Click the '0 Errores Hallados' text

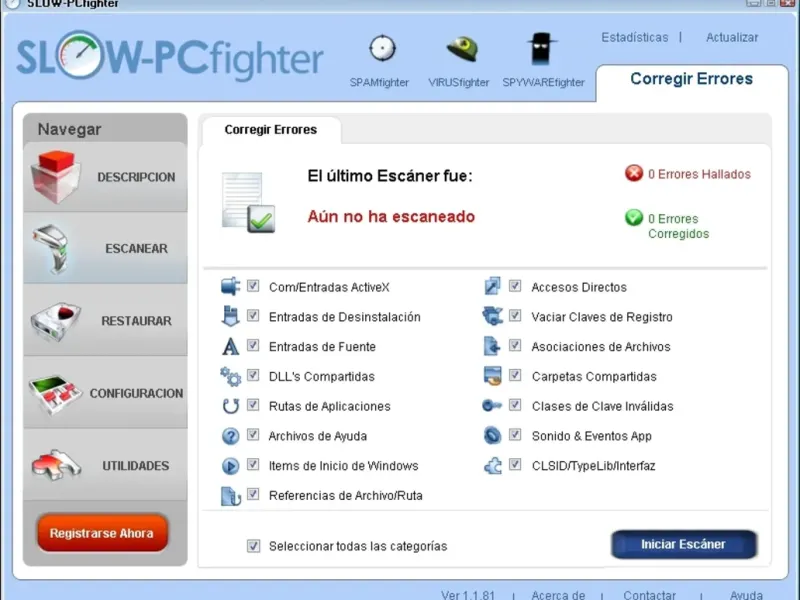click(x=699, y=174)
